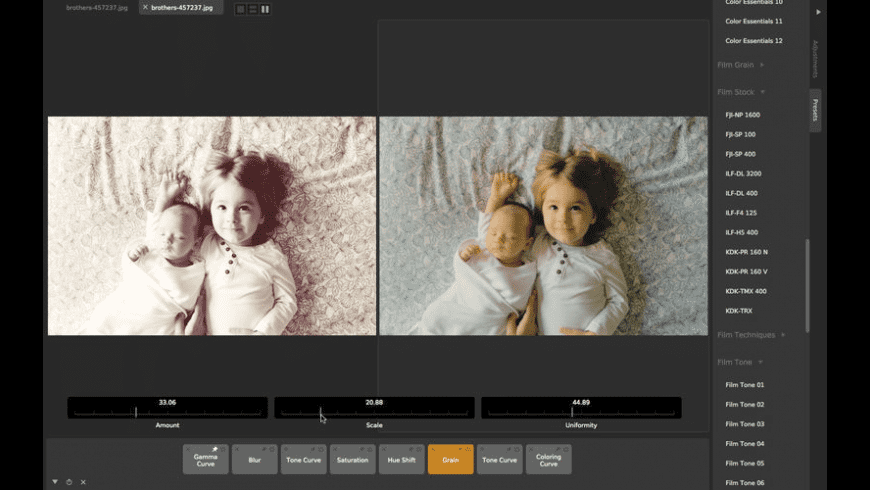Select the Gamma Curve adjustment node
Image resolution: width=870 pixels, height=490 pixels.
tap(205, 460)
